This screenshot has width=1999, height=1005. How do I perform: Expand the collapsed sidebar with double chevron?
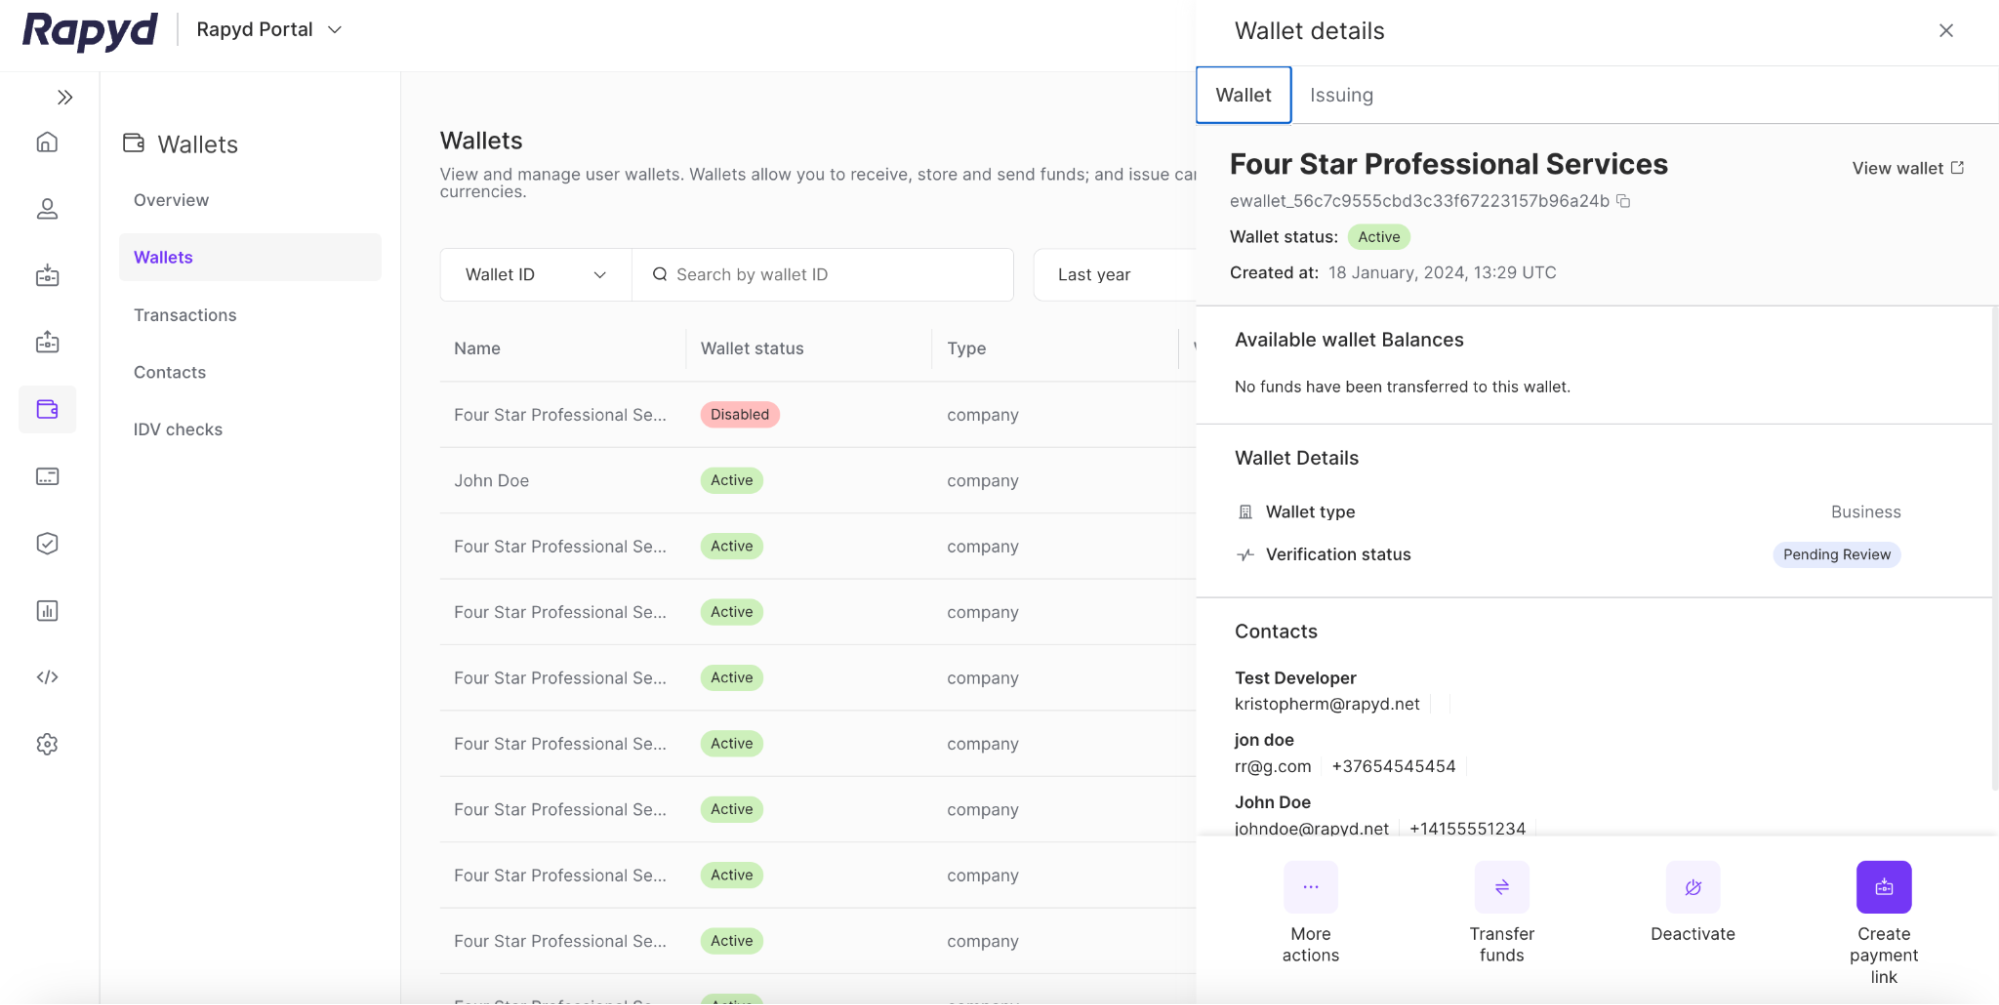click(x=65, y=97)
